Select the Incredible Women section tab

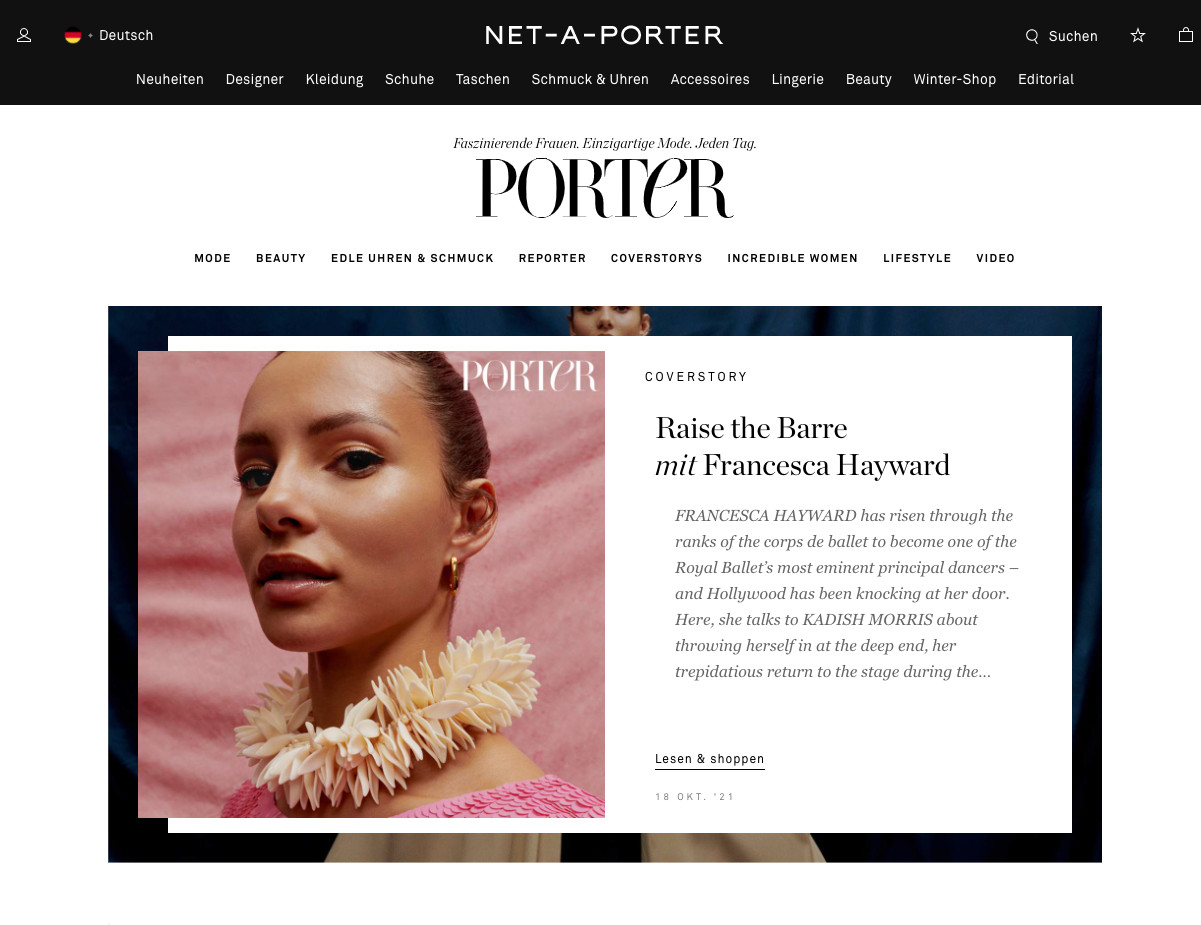coord(793,258)
